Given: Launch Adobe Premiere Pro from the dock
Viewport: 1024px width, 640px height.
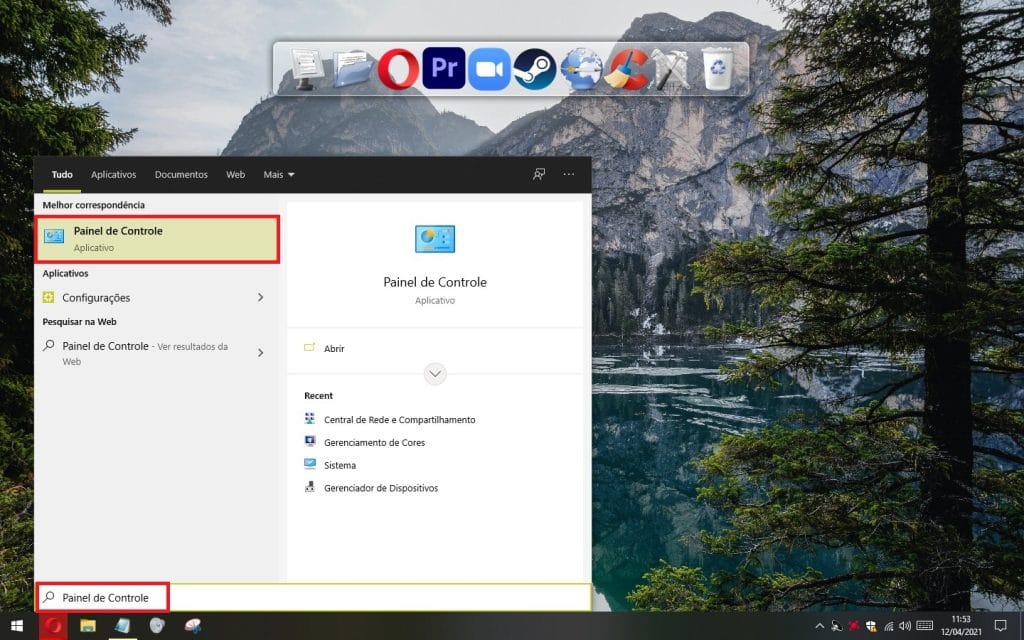Looking at the screenshot, I should tap(443, 68).
